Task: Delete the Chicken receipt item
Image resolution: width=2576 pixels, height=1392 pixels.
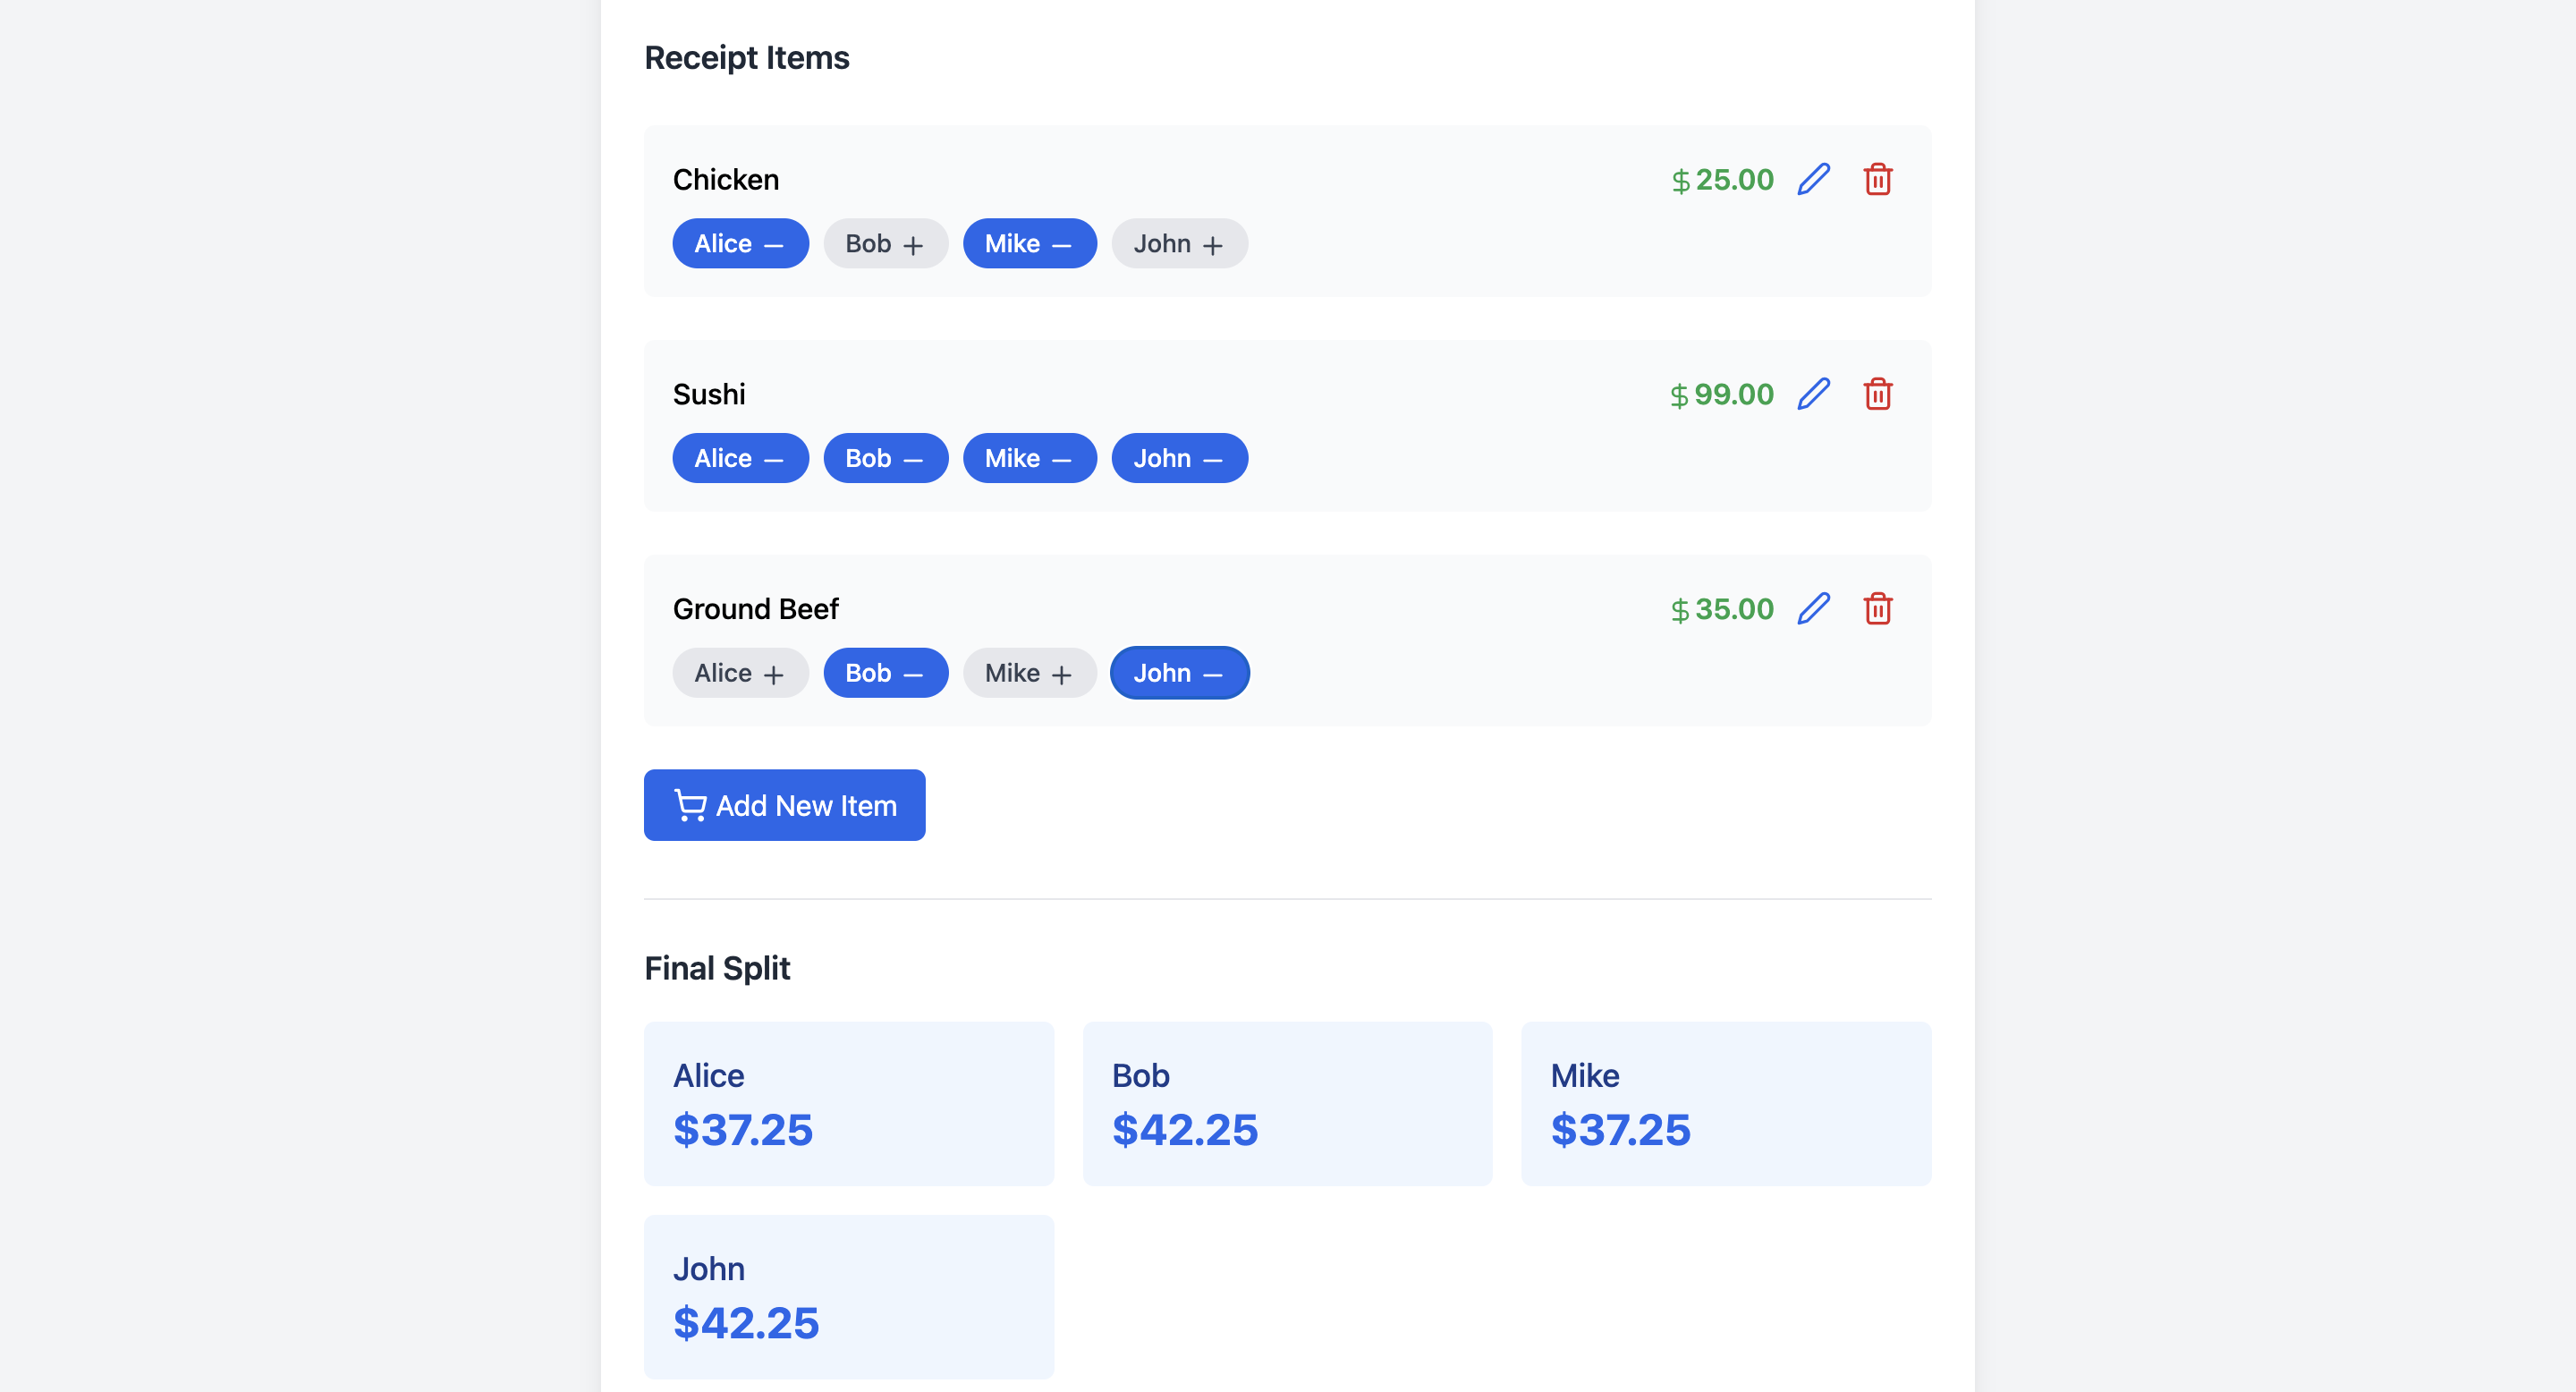Action: [1877, 180]
